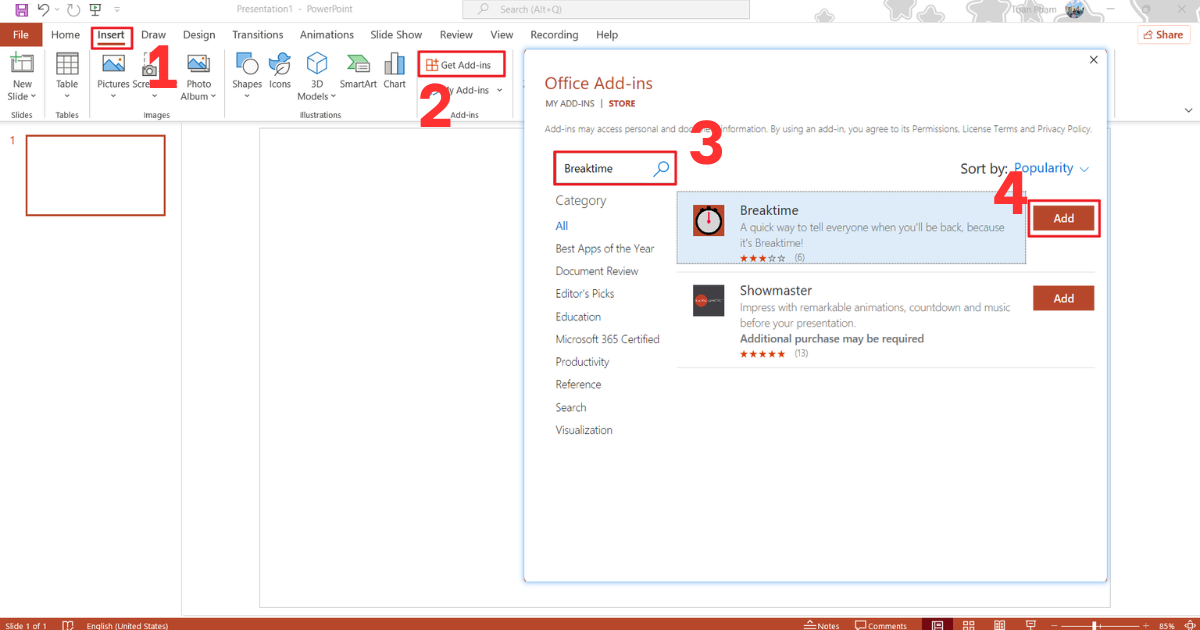
Task: Start slideshow from the quick access toolbar
Action: tap(95, 9)
